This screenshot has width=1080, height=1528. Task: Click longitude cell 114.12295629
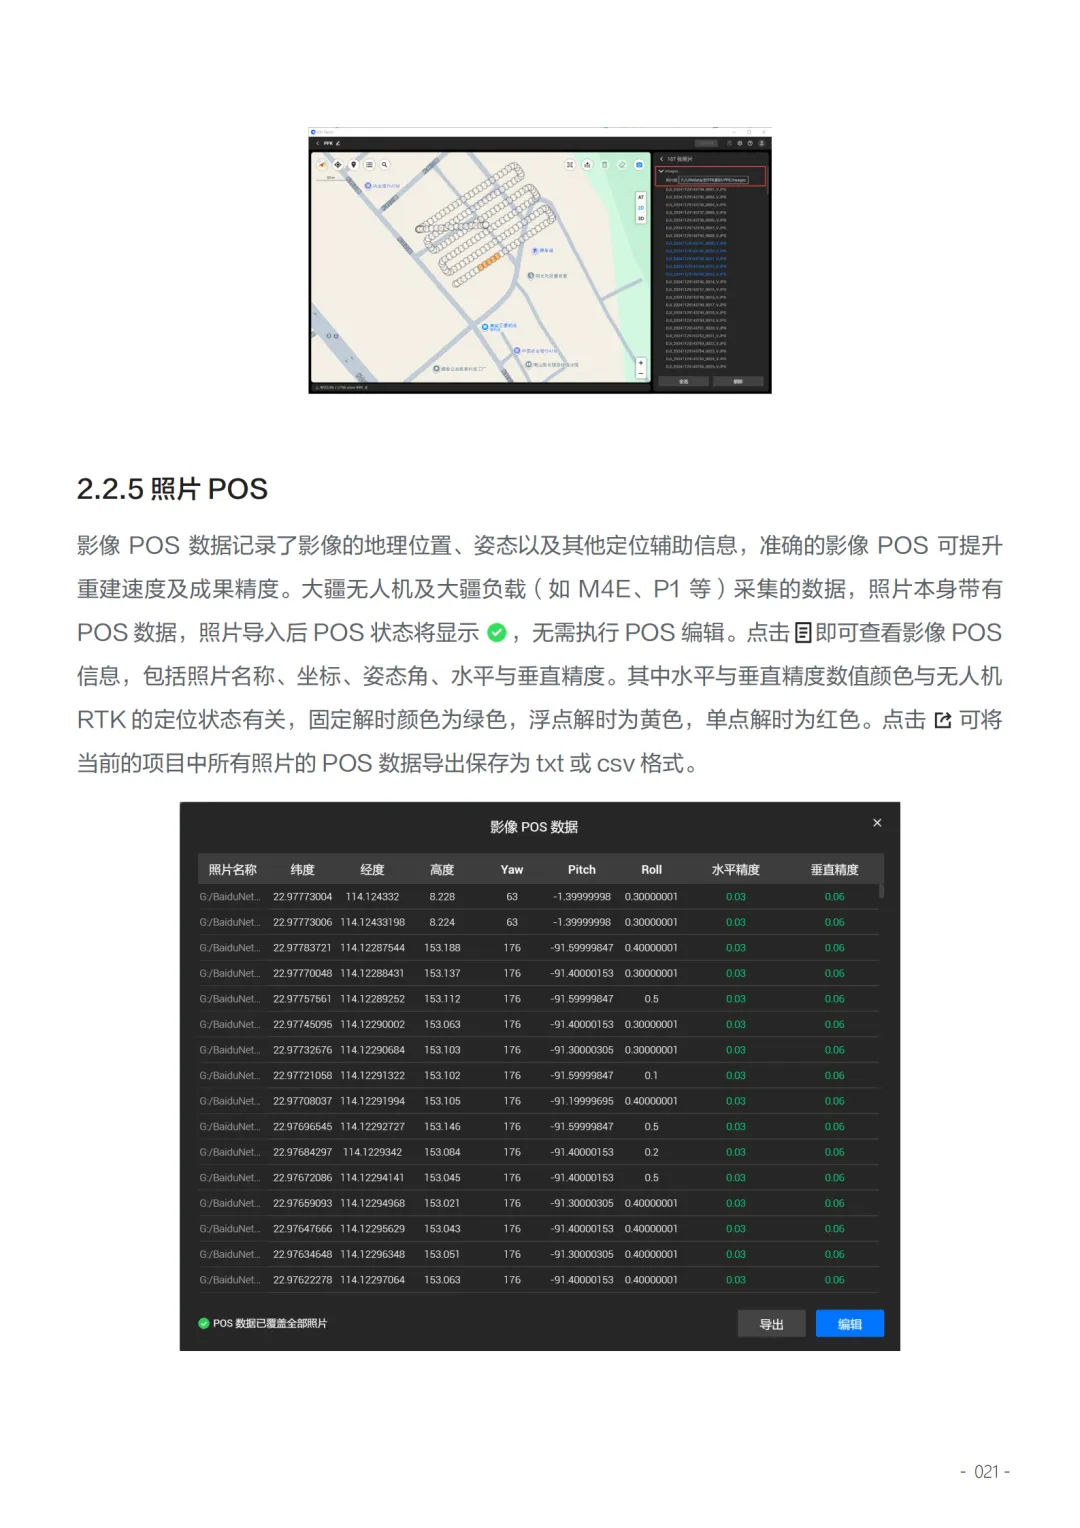tap(372, 1229)
